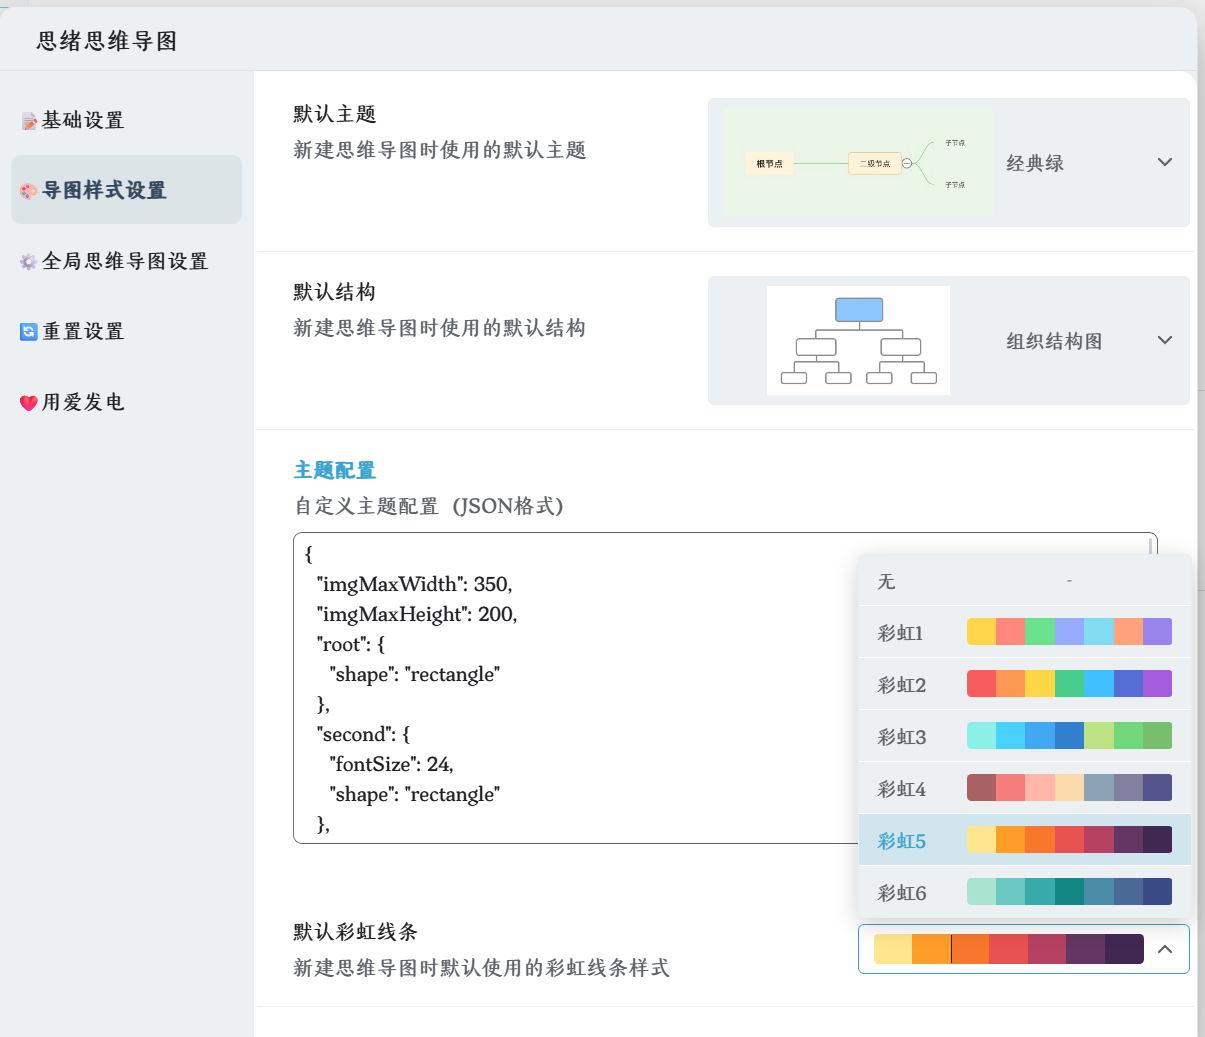The height and width of the screenshot is (1037, 1205).
Task: Switch to the 全局思维导图设置 tab
Action: point(125,262)
